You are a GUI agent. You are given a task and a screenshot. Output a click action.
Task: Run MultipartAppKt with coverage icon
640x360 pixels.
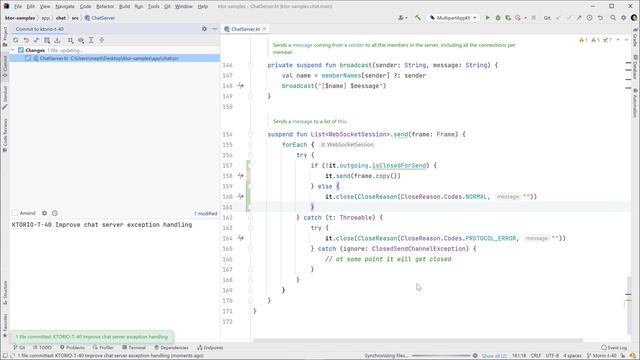click(508, 18)
